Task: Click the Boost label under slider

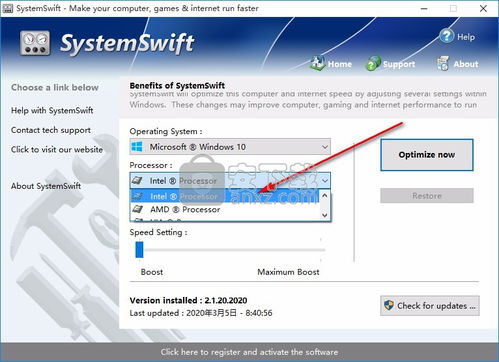Action: coord(152,272)
